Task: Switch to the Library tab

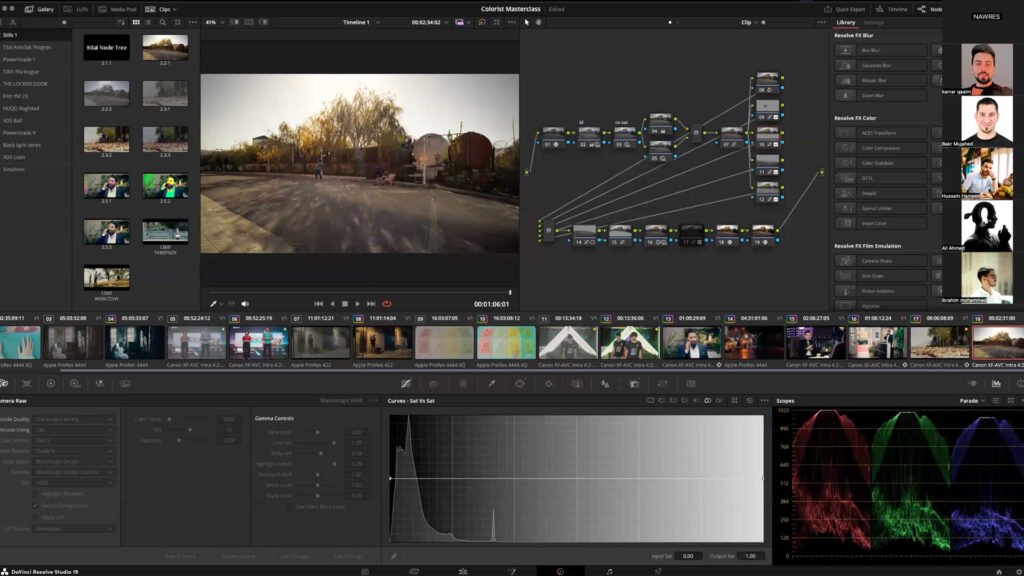Action: point(846,22)
